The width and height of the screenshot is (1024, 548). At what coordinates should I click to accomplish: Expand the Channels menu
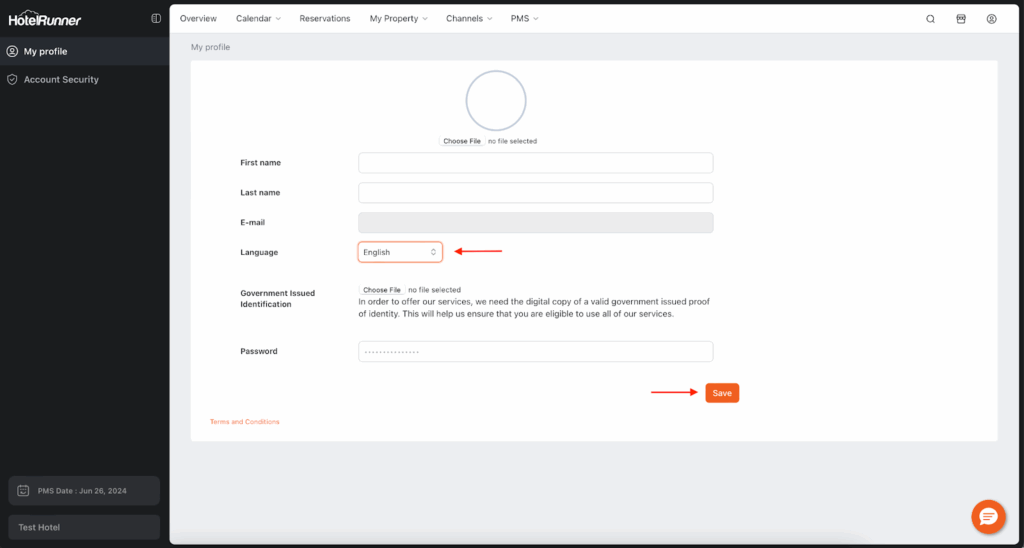pos(469,19)
